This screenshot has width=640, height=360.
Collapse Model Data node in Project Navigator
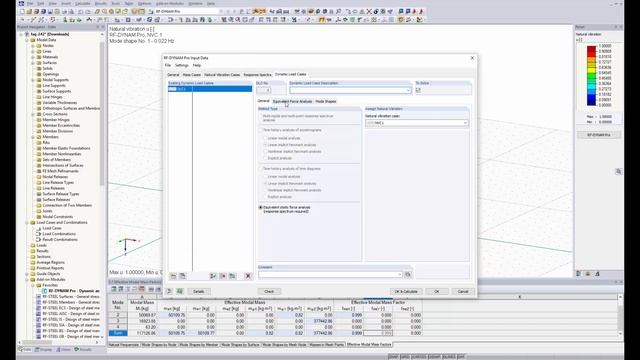click(27, 40)
